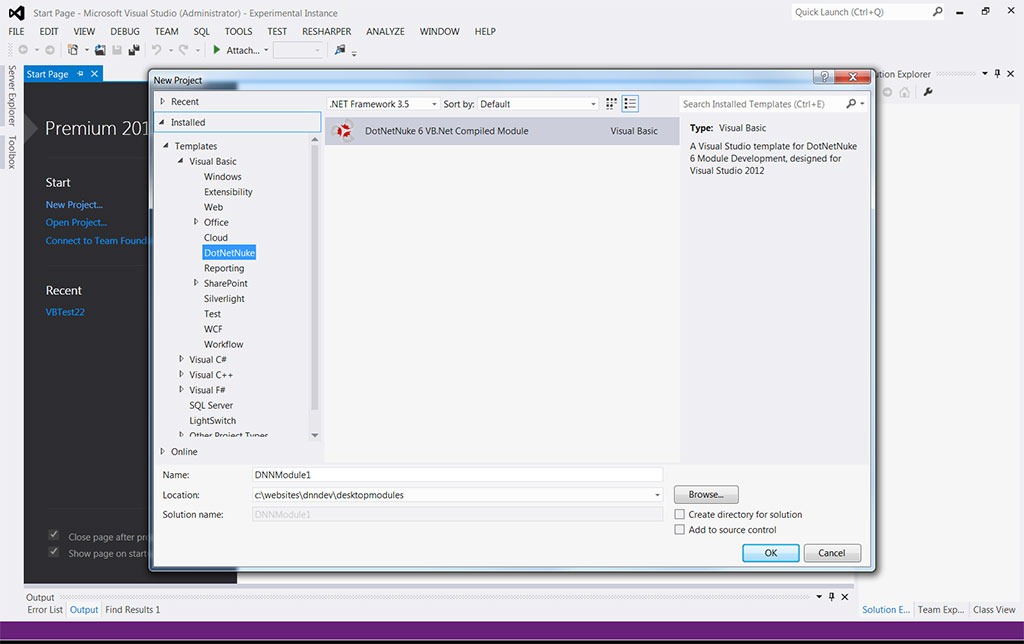Screen dimensions: 1024x644
Task: Open Solution Explorer properties wrench icon
Action: pos(927,92)
